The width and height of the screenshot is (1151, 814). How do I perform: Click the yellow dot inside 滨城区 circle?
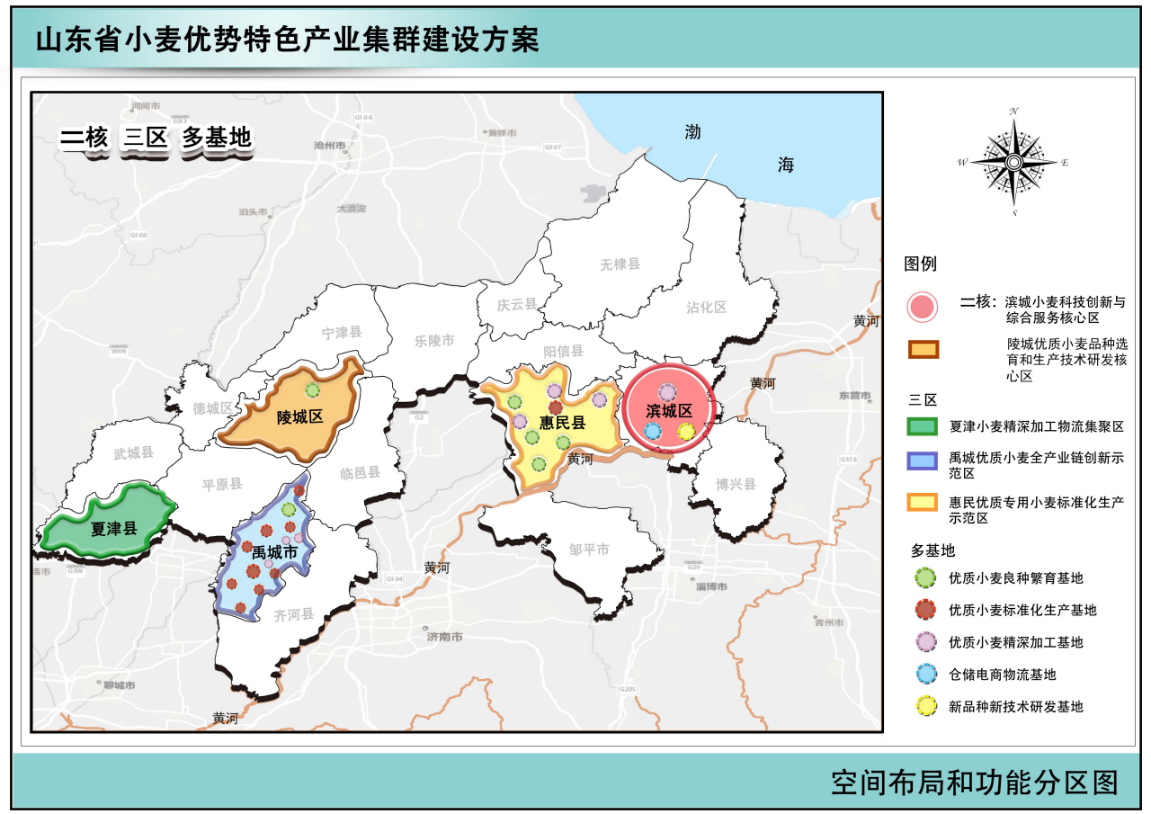click(686, 431)
